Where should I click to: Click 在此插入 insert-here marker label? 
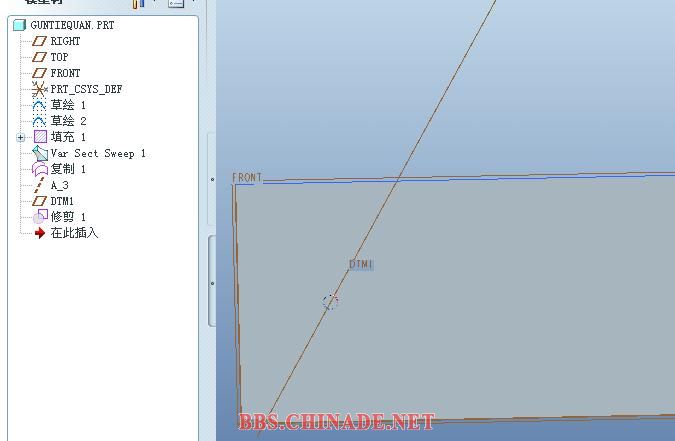click(x=74, y=233)
